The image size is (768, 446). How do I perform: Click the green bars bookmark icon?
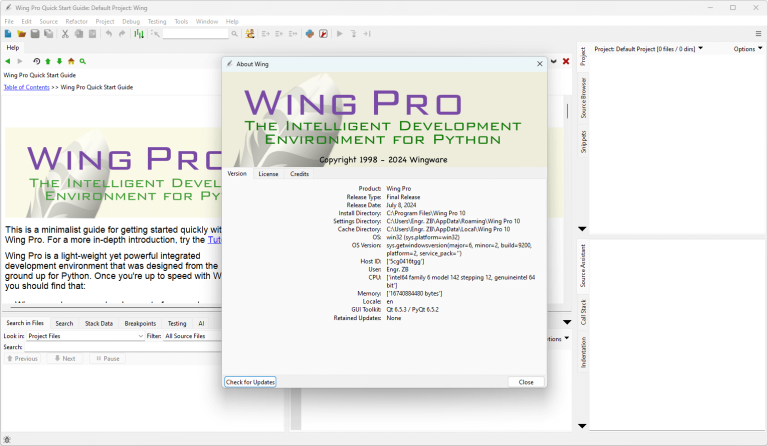[x=139, y=34]
